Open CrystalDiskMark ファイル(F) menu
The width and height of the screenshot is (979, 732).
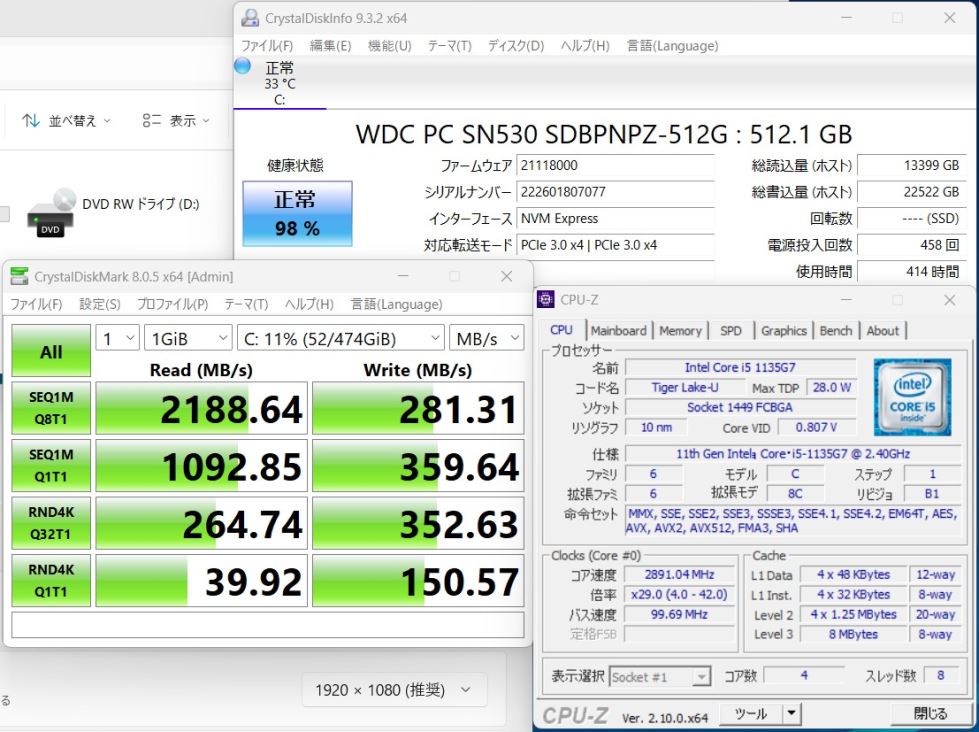36,304
